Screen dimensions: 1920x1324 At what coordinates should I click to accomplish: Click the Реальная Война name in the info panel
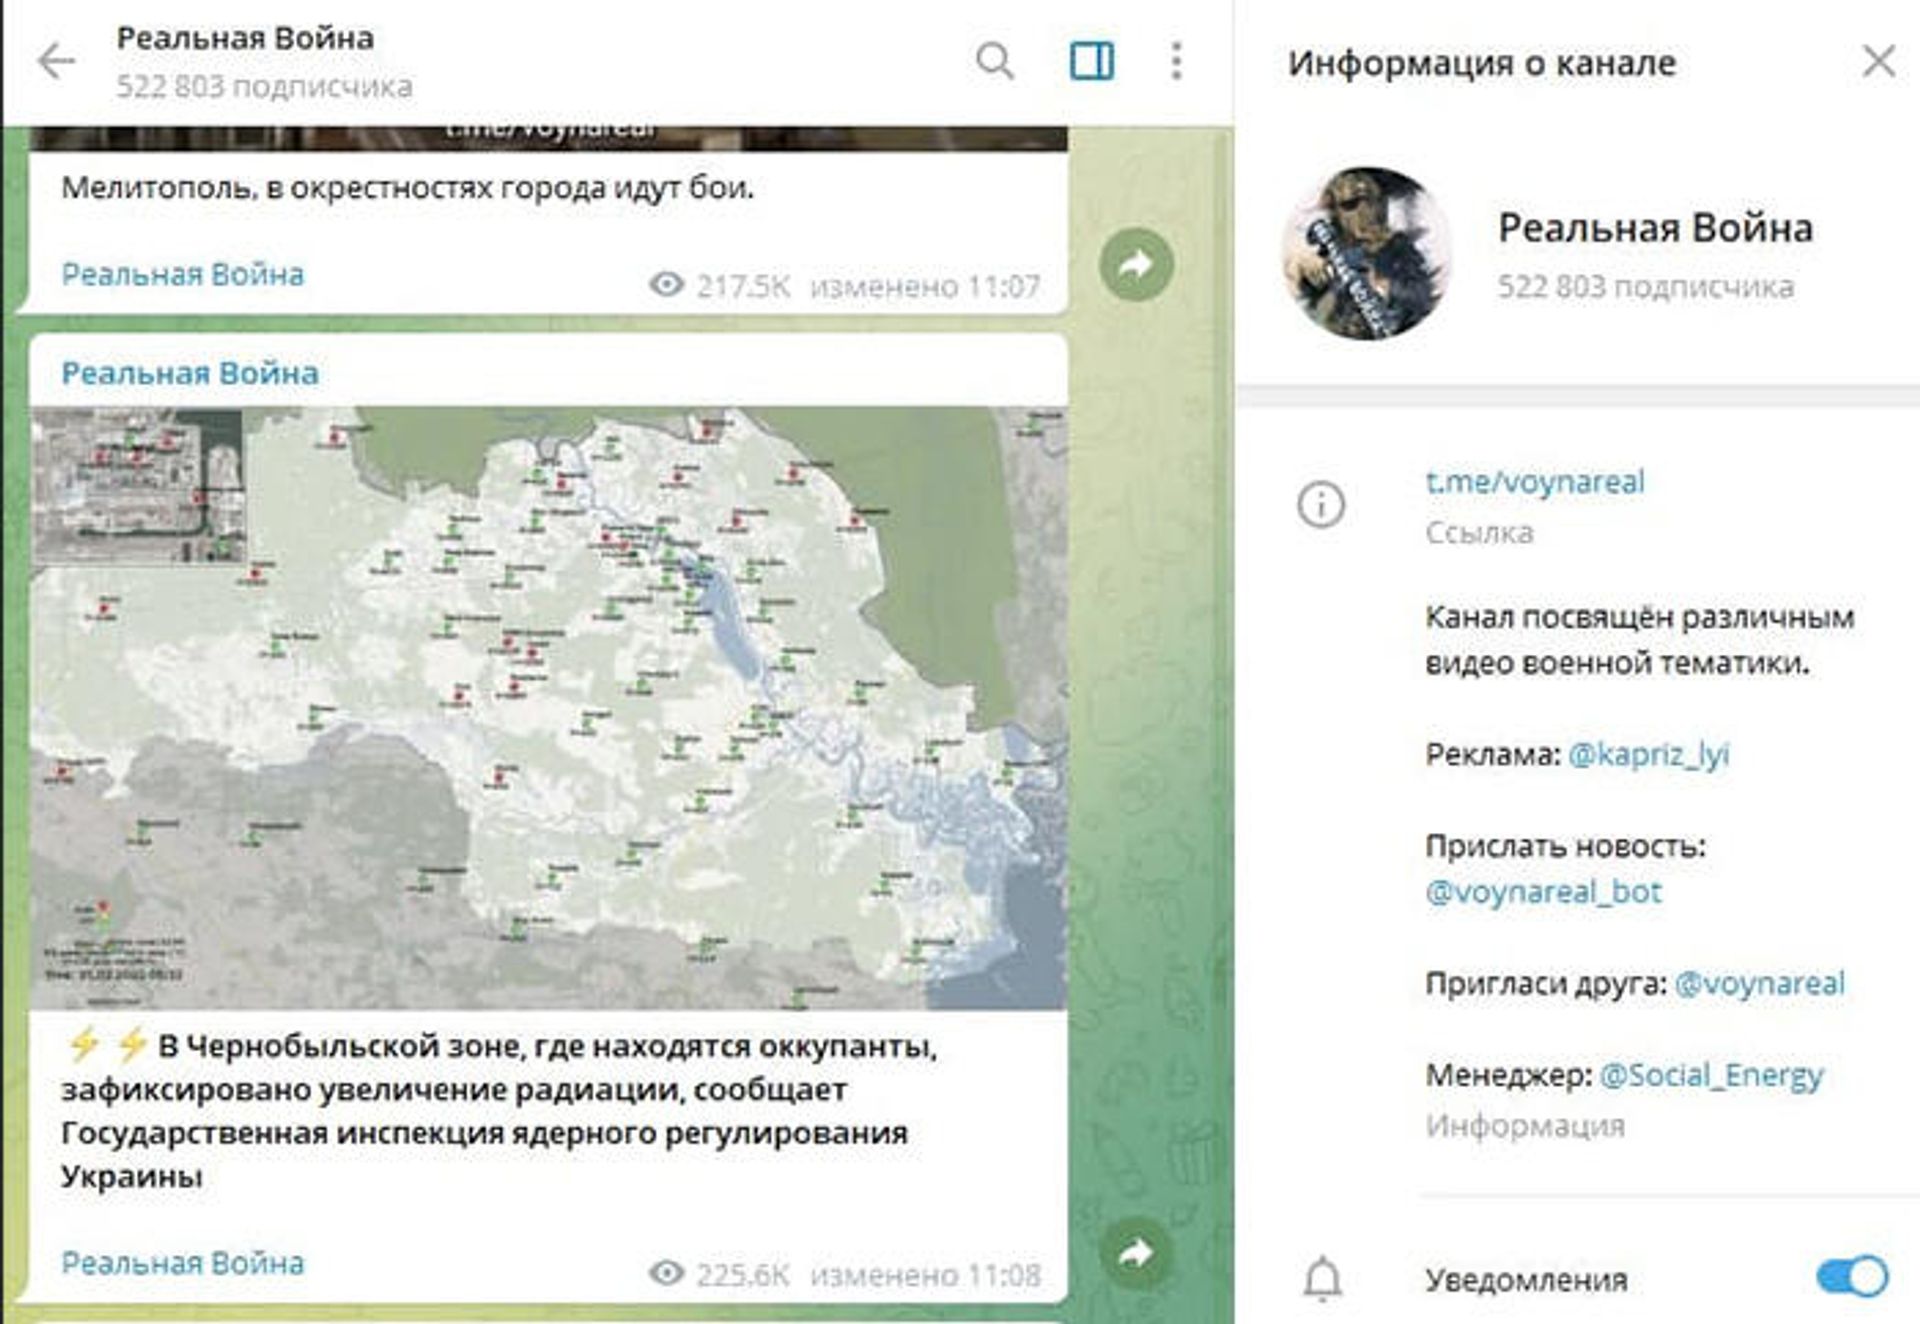pos(1655,228)
